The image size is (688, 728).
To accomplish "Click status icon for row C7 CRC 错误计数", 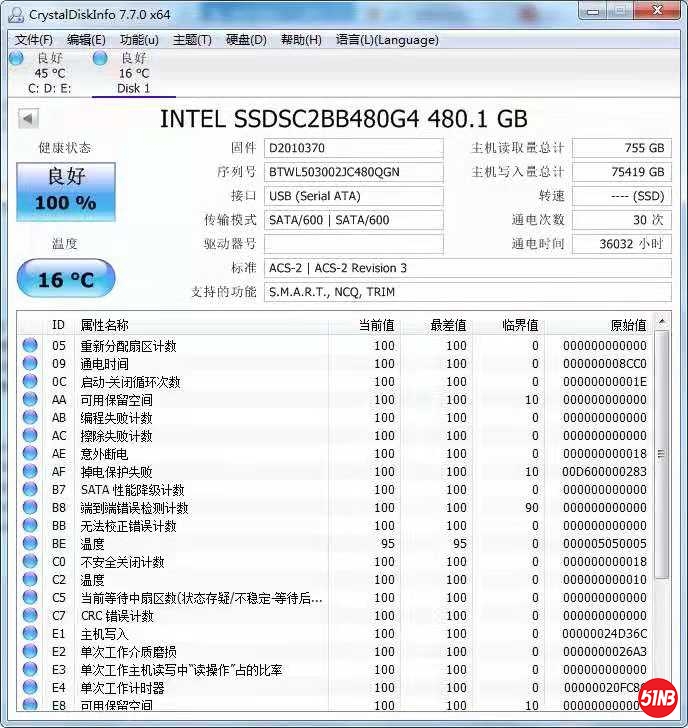I will pos(30,615).
